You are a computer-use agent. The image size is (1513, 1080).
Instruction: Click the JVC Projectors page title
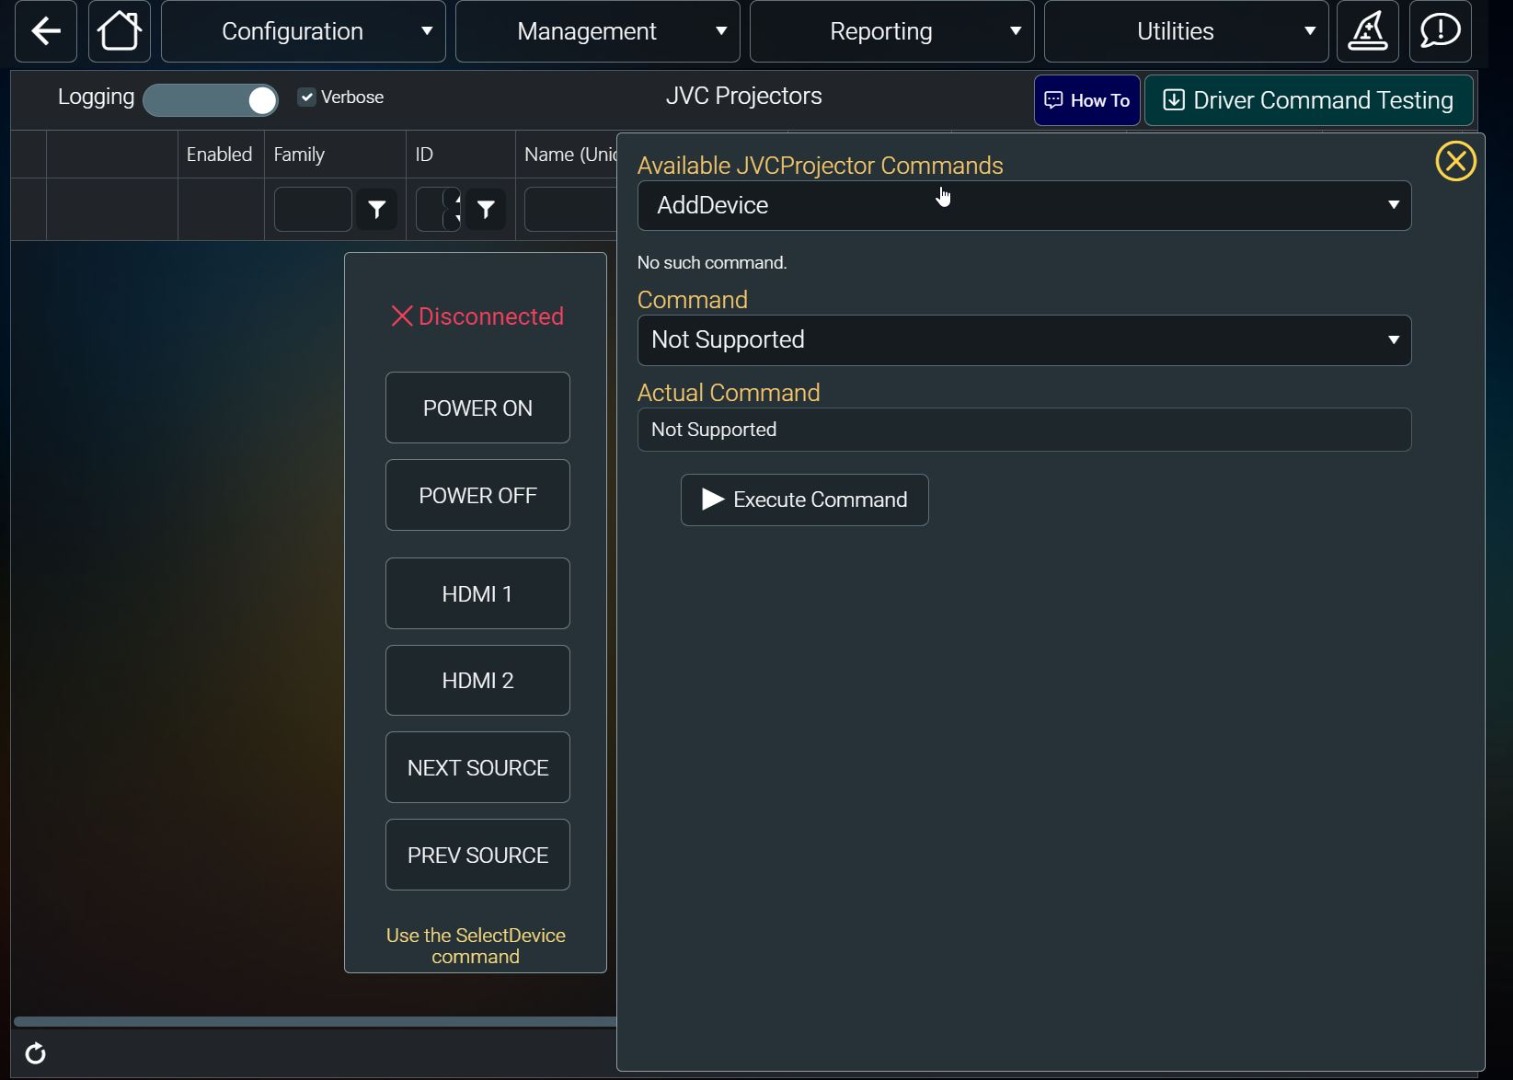pos(744,96)
